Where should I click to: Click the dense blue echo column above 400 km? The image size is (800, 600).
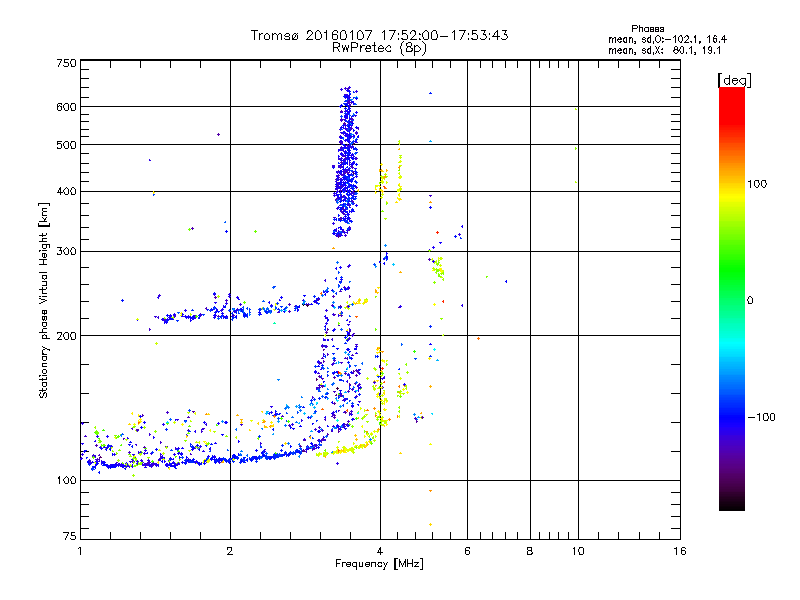(346, 163)
